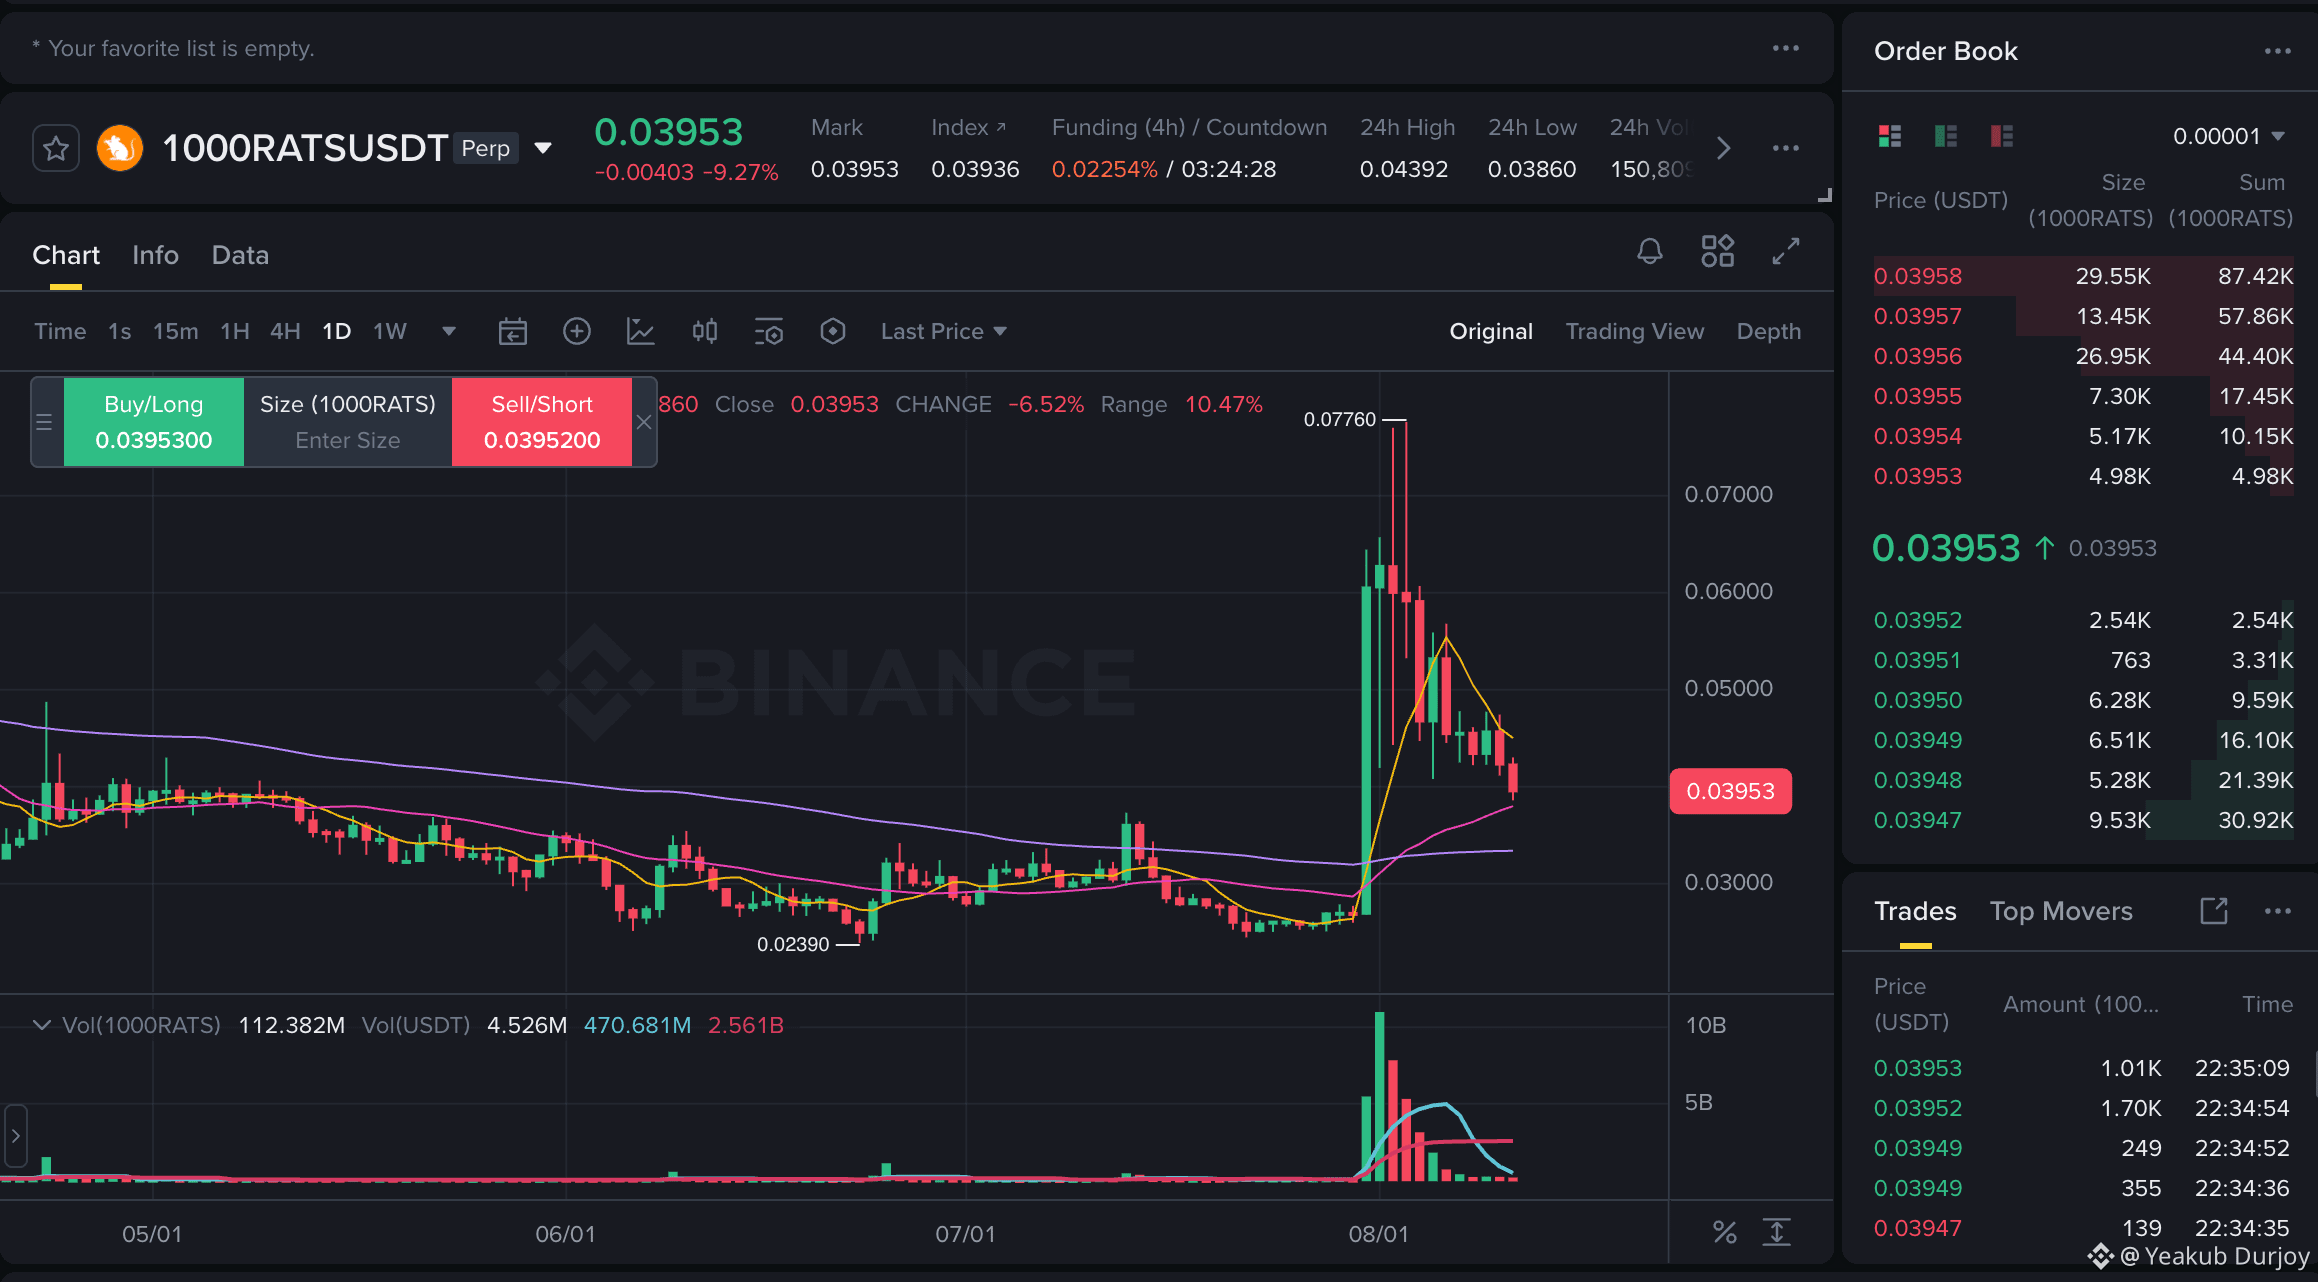Click the hexagon chart preferences icon

833,331
